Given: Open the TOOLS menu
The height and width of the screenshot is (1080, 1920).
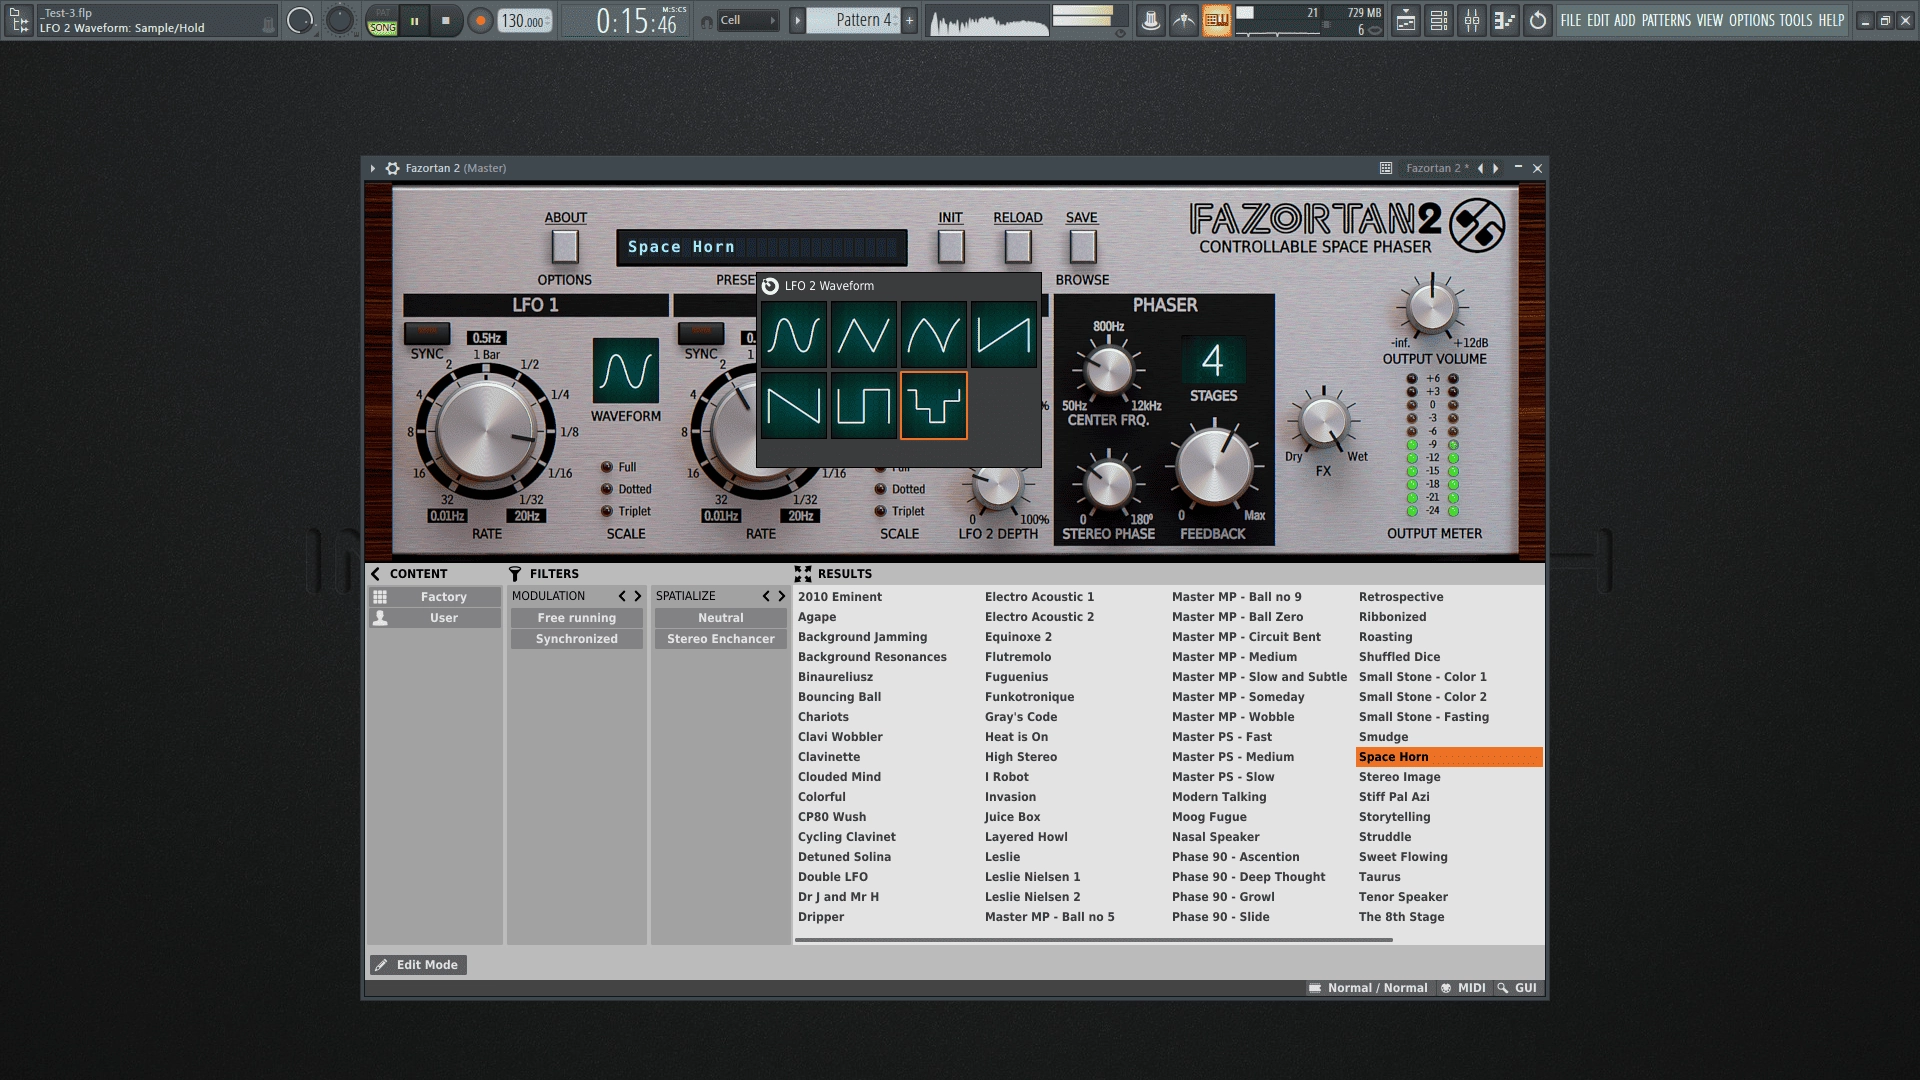Looking at the screenshot, I should click(x=1796, y=20).
